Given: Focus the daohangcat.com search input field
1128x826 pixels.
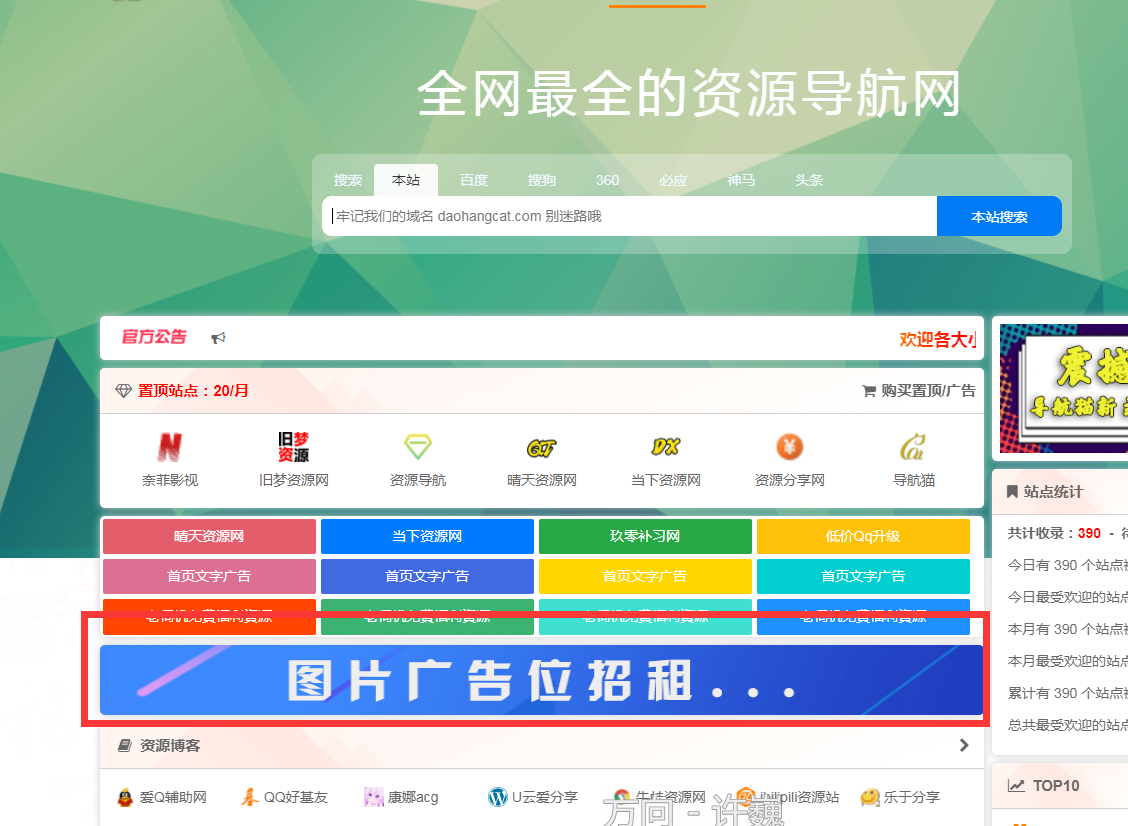Looking at the screenshot, I should click(x=628, y=216).
